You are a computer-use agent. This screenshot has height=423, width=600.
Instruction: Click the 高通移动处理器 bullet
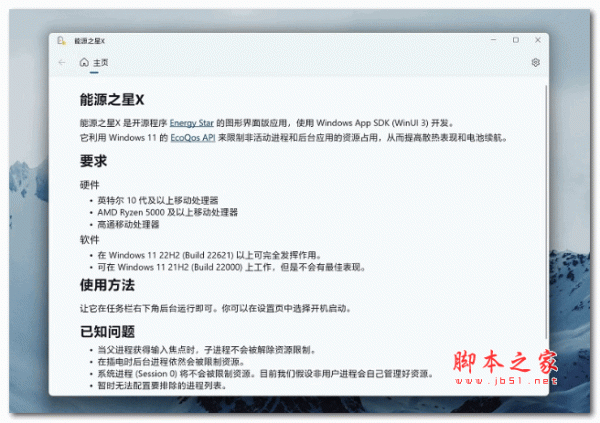(128, 224)
